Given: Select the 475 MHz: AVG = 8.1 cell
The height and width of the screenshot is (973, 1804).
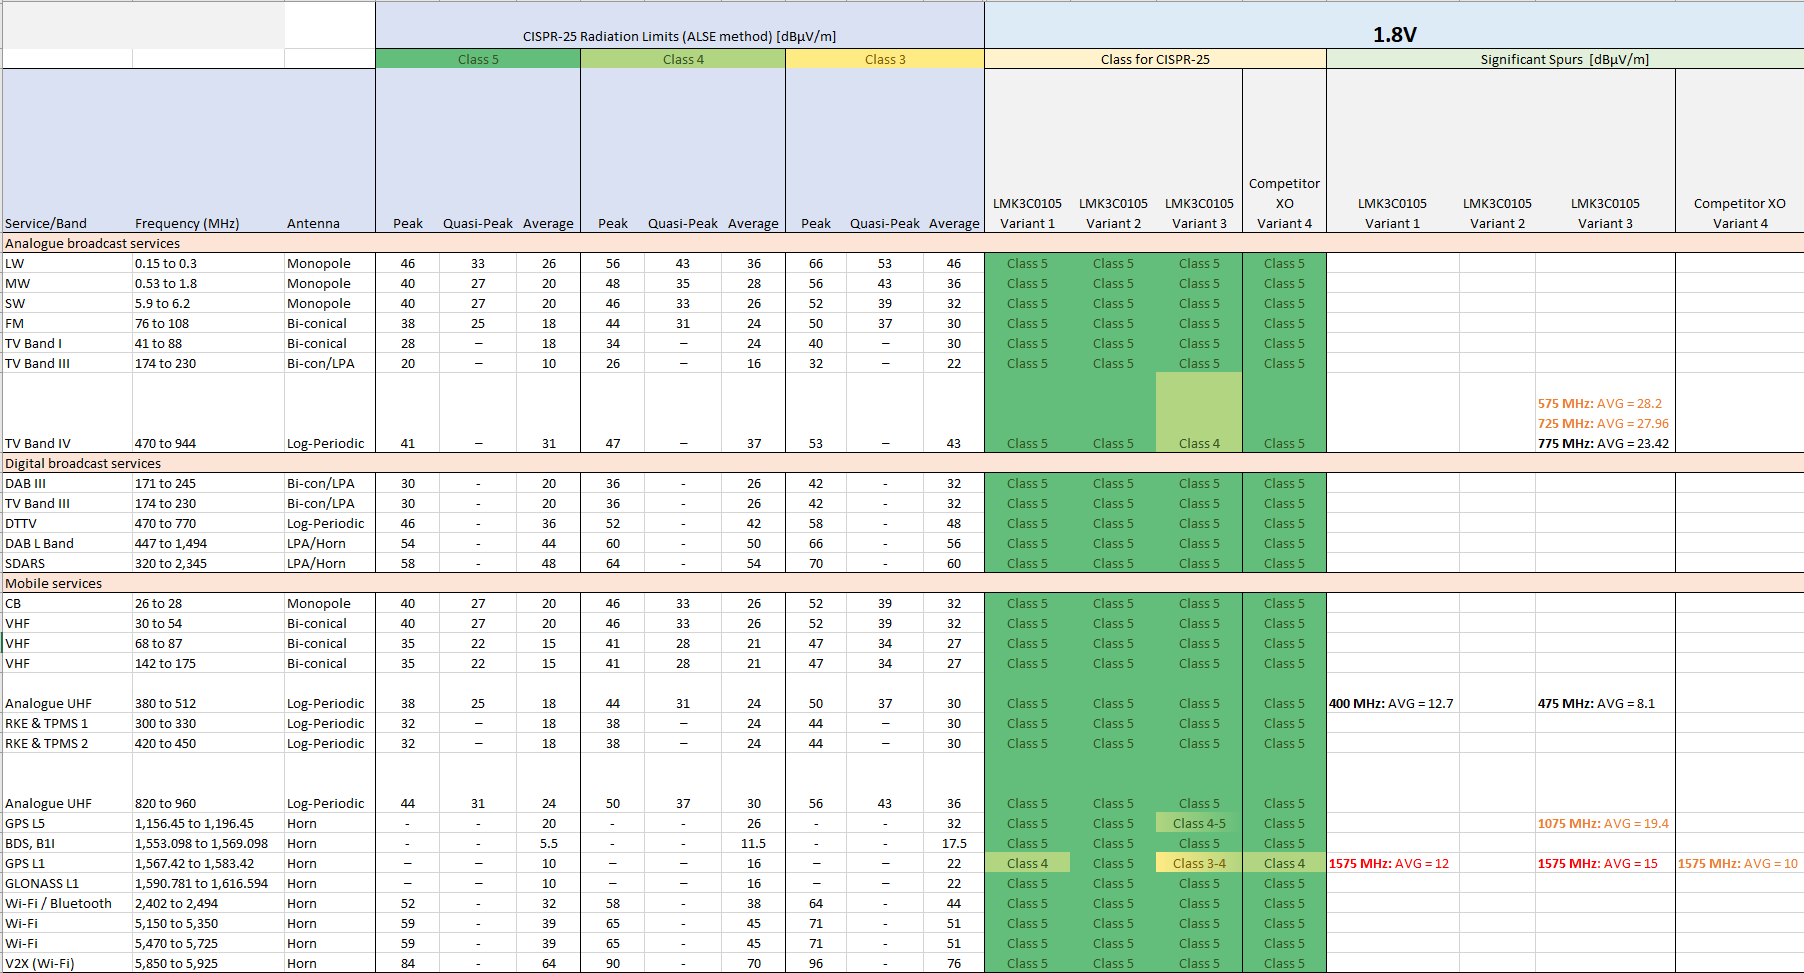Looking at the screenshot, I should (1596, 703).
